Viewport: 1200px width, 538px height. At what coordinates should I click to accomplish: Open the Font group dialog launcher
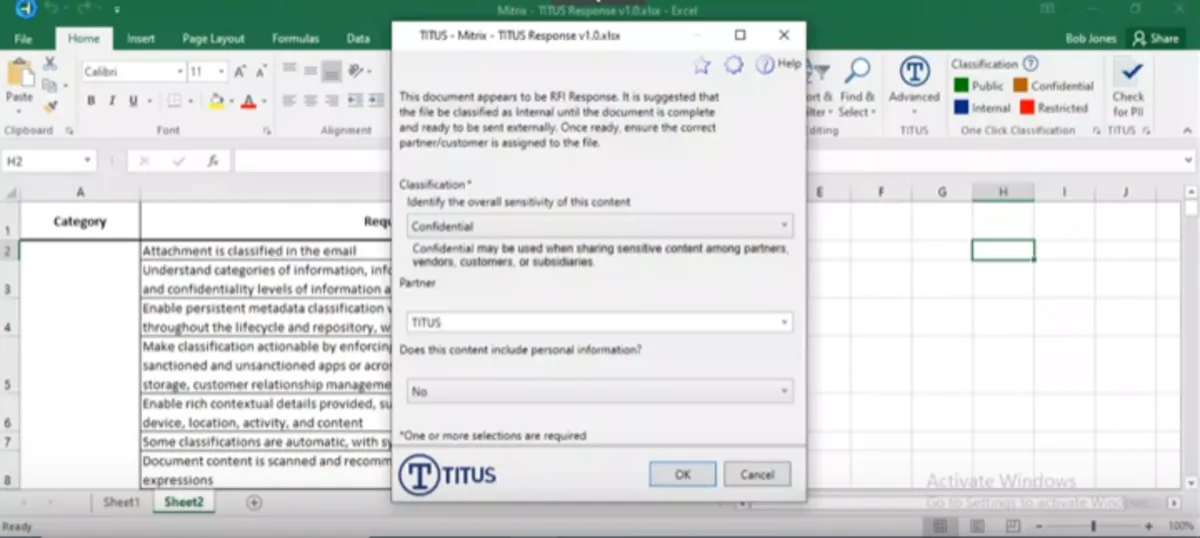pos(267,130)
